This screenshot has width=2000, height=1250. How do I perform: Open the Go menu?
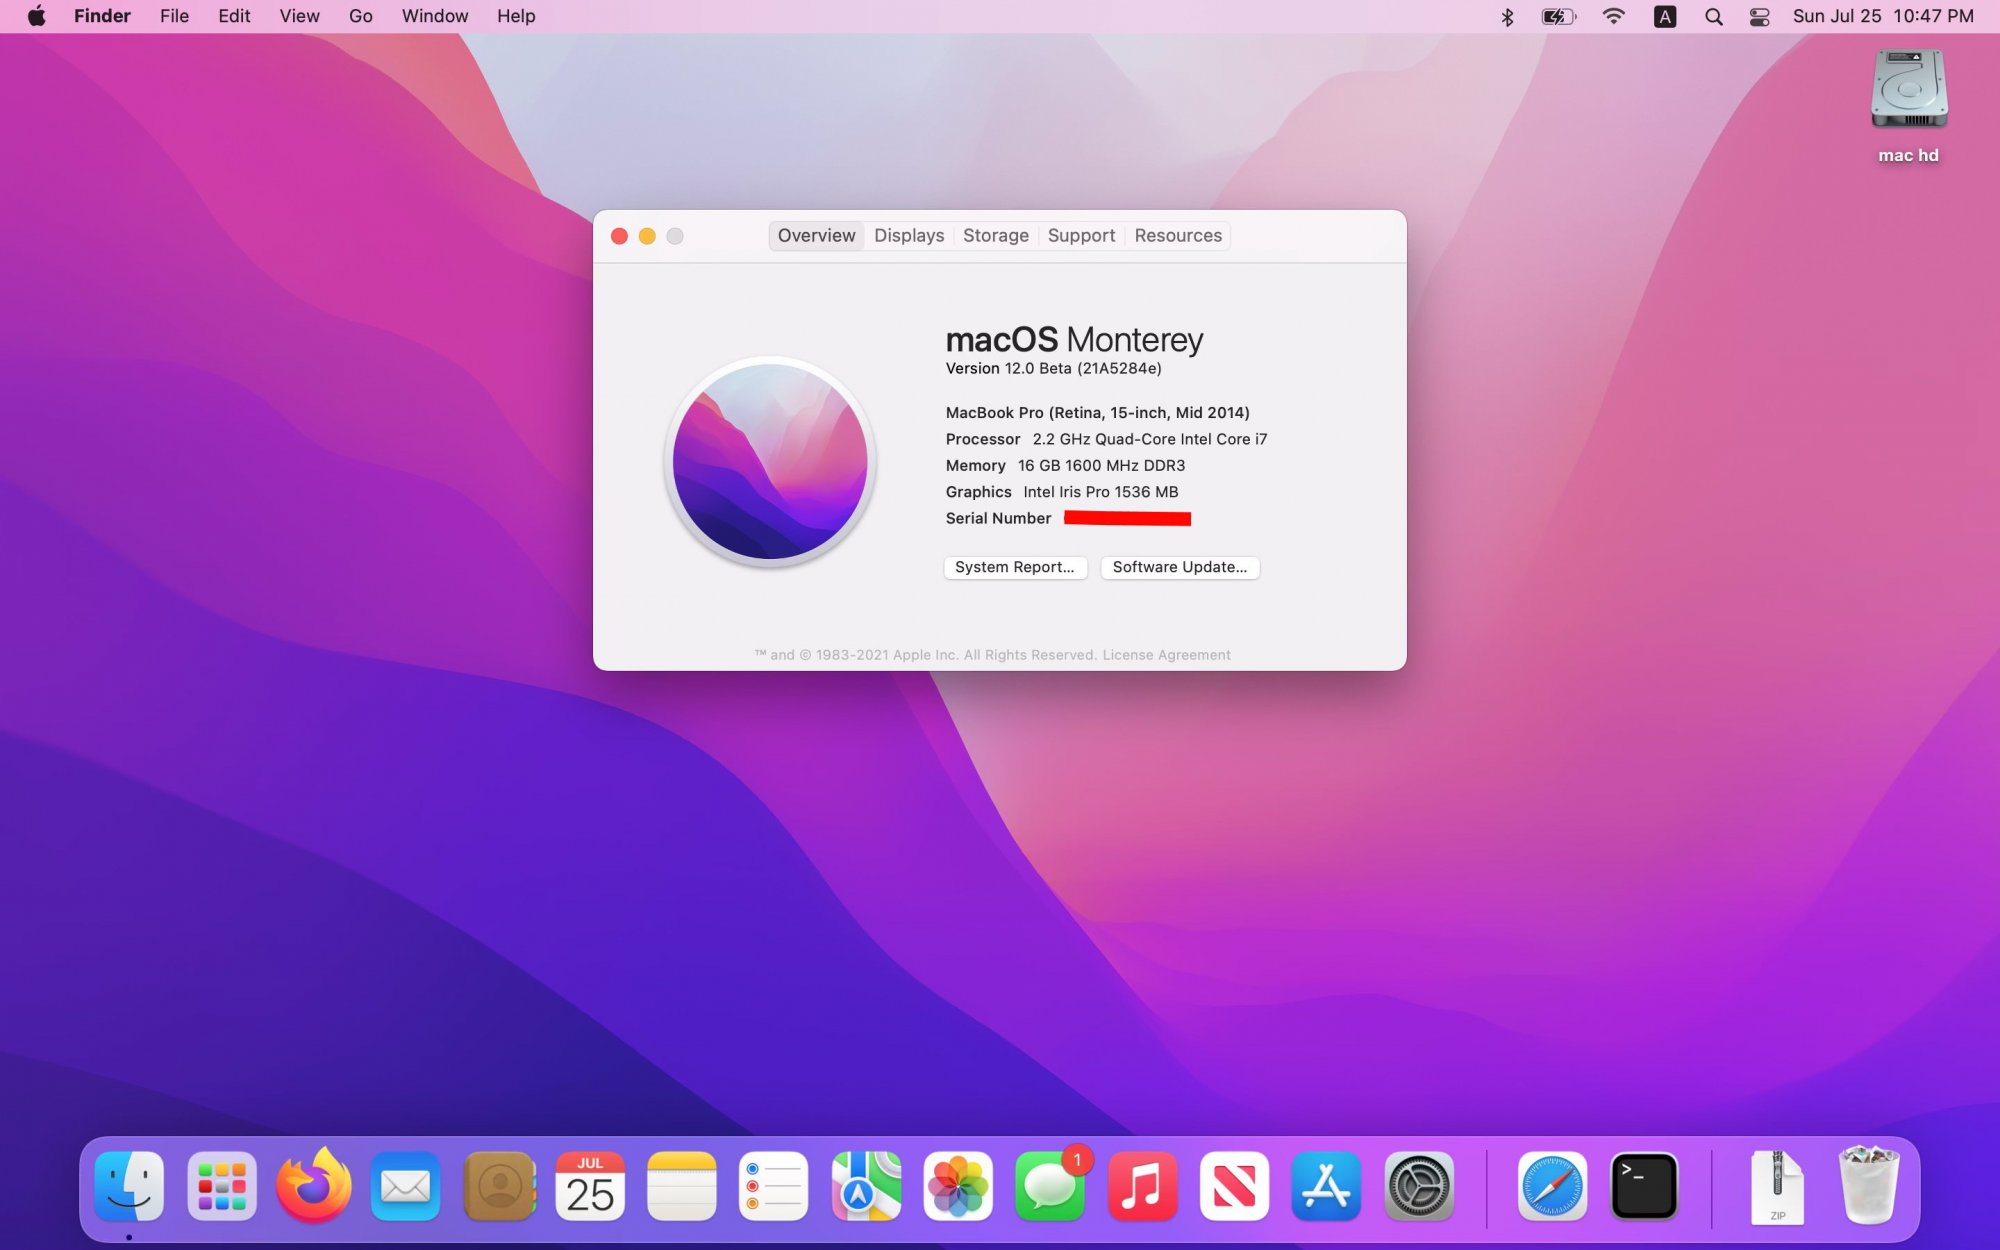click(x=360, y=17)
